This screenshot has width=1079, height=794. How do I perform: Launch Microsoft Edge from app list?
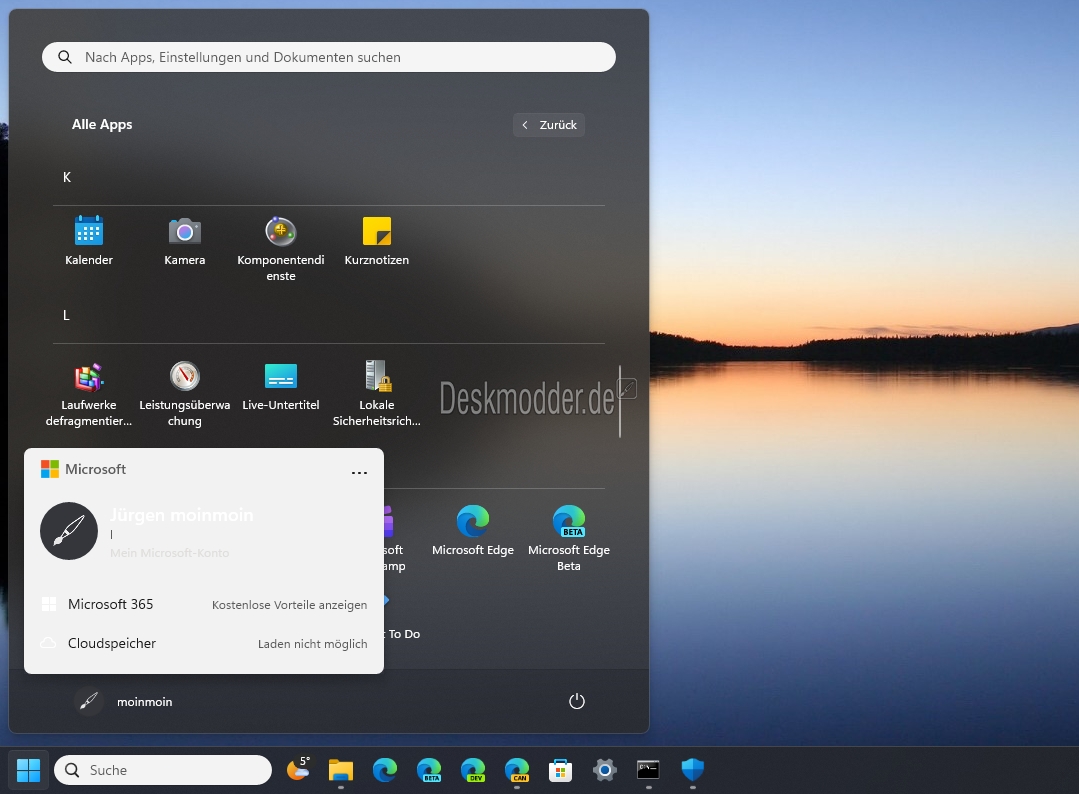click(473, 531)
